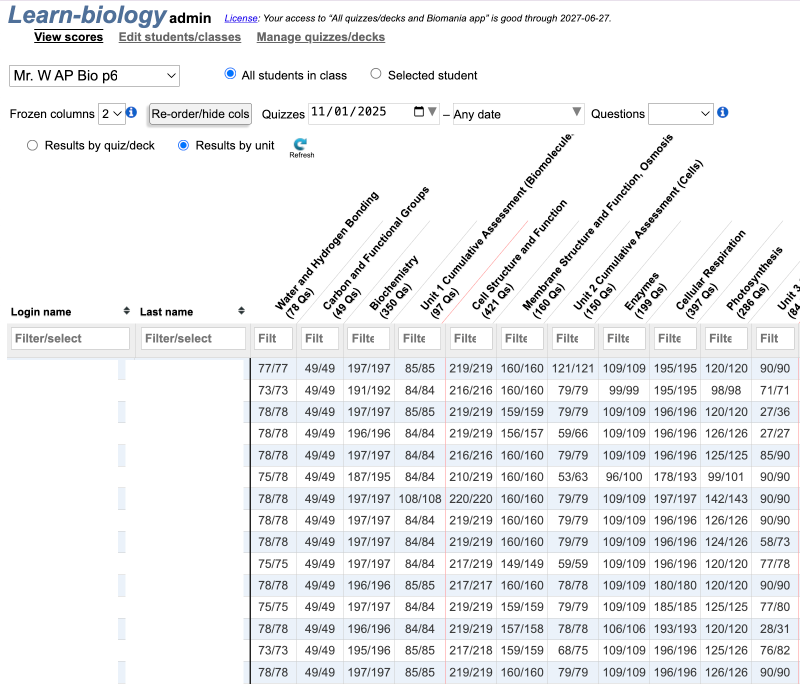Open the Frozen columns number dropdown
The height and width of the screenshot is (684, 800).
click(x=111, y=114)
